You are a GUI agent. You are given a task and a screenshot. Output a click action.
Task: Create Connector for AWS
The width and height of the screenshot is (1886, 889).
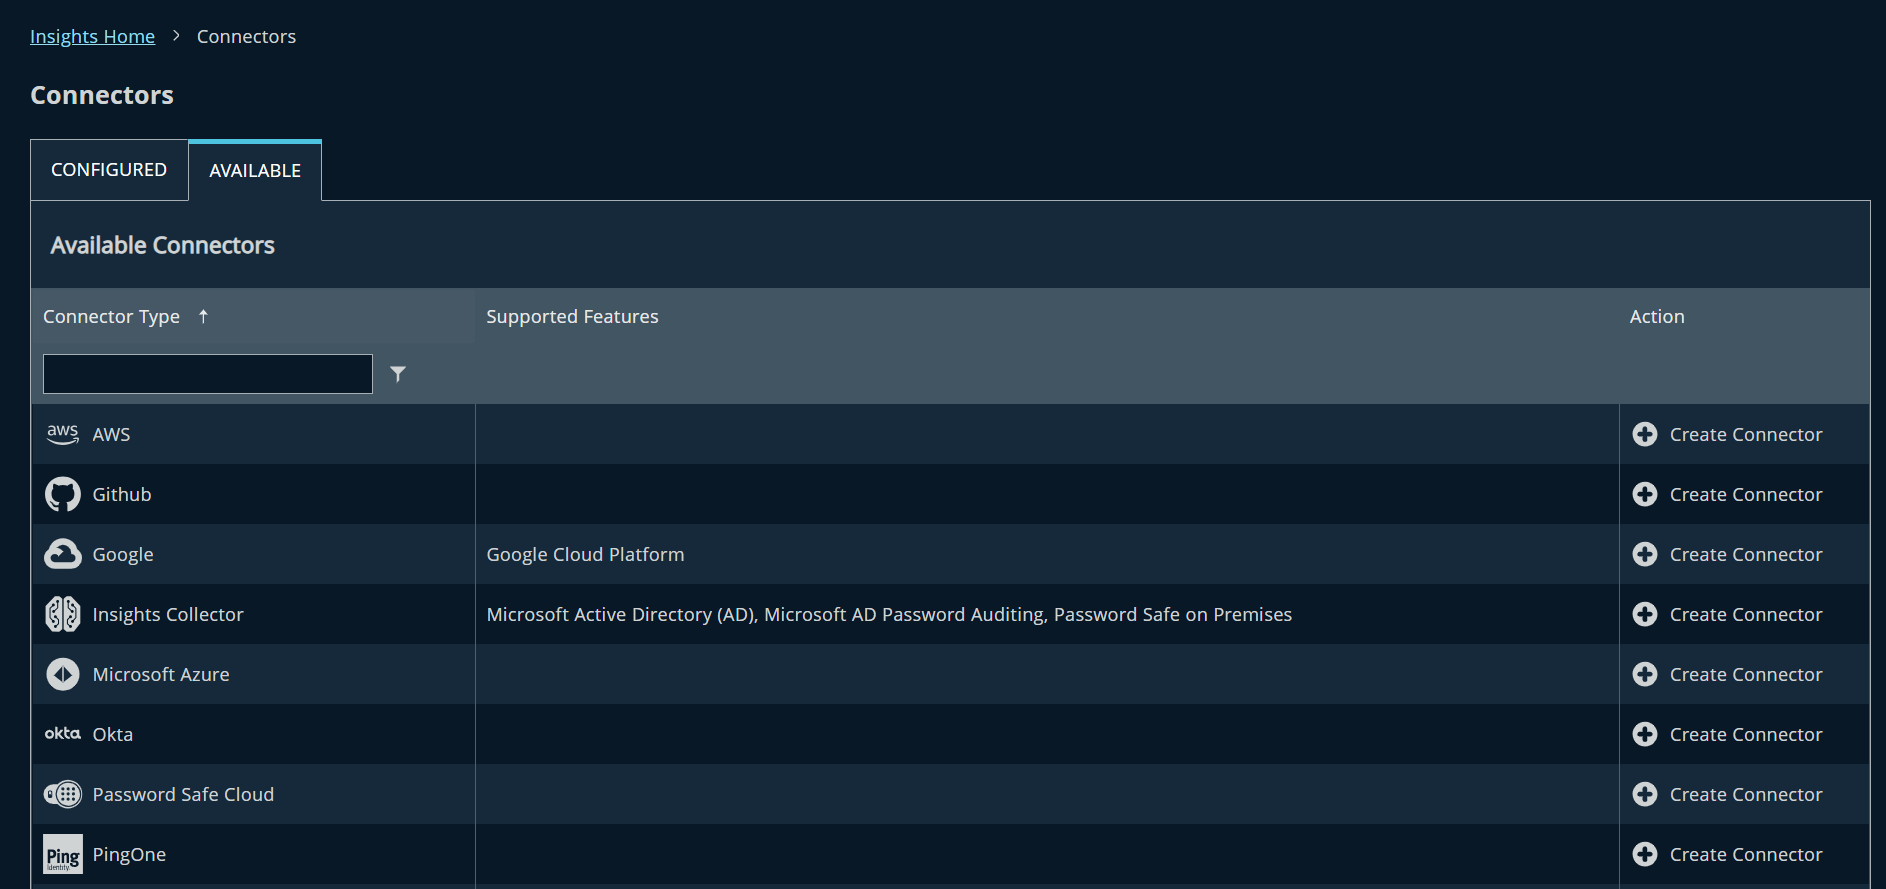(1746, 434)
